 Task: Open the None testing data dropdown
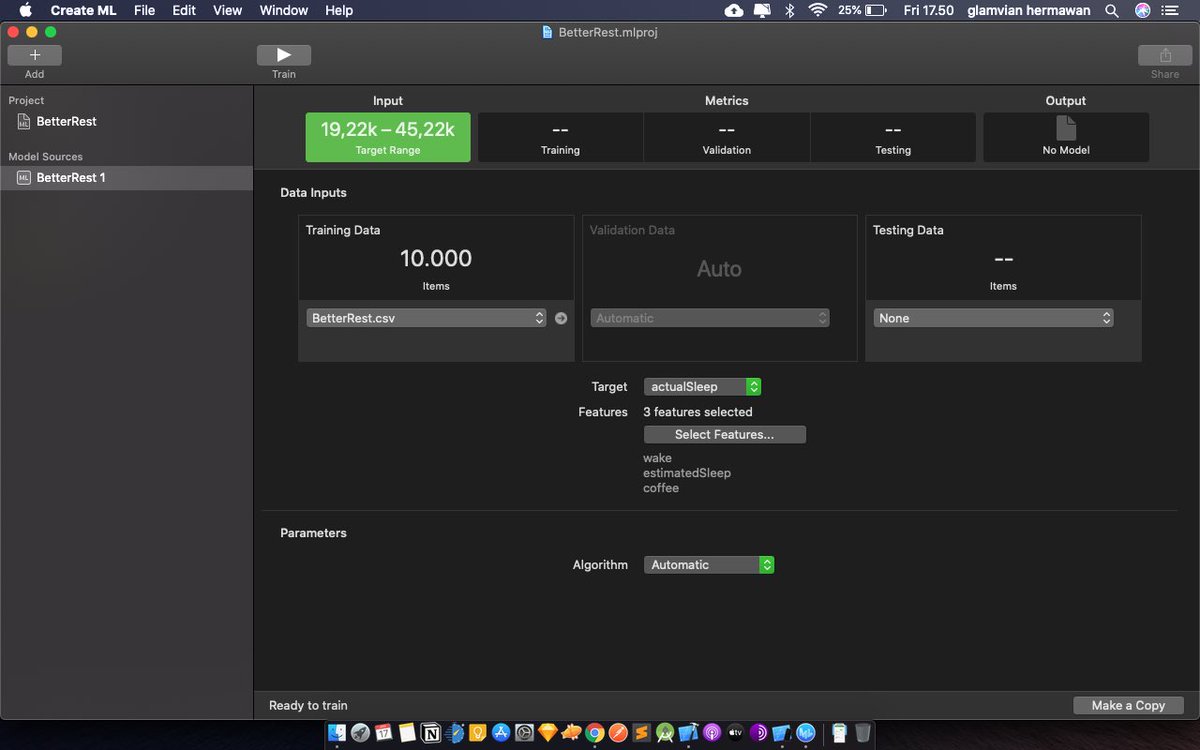pos(993,318)
